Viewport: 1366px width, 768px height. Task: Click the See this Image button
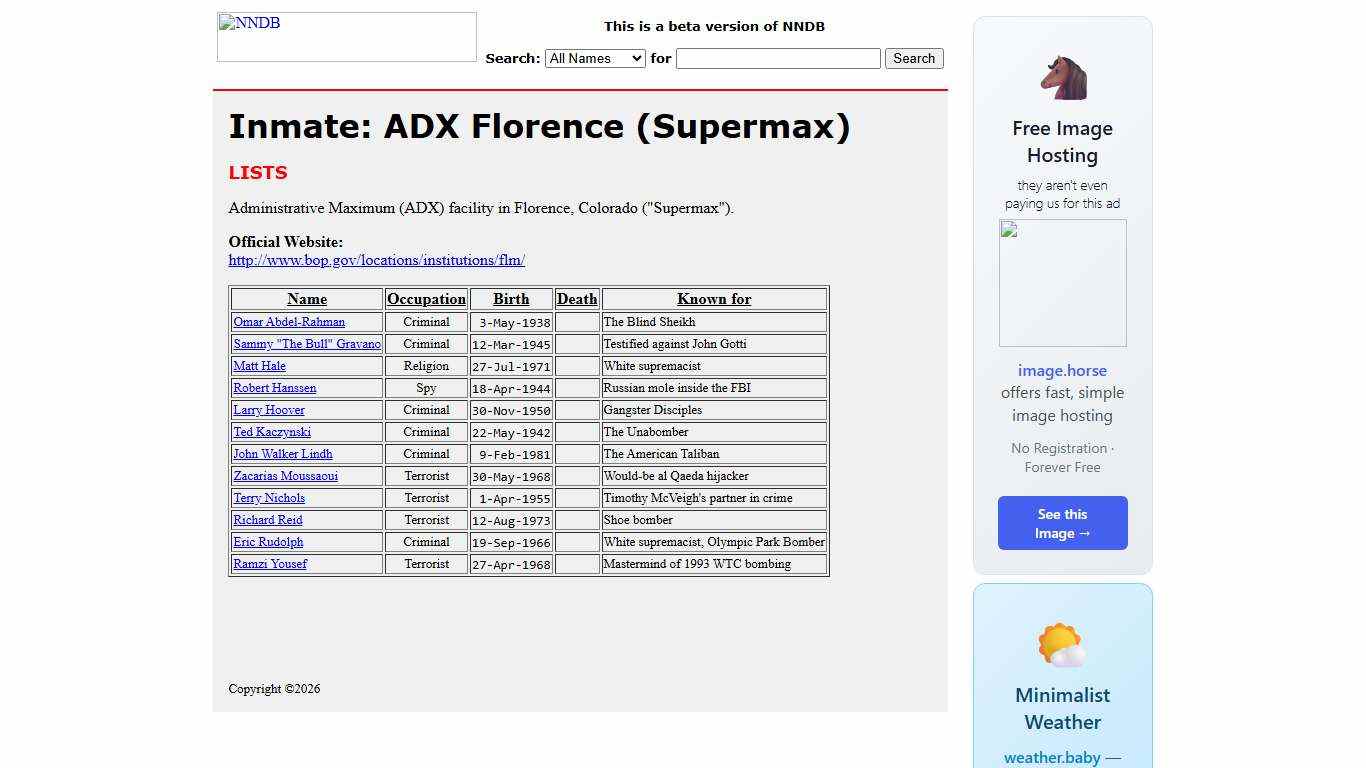(x=1062, y=523)
